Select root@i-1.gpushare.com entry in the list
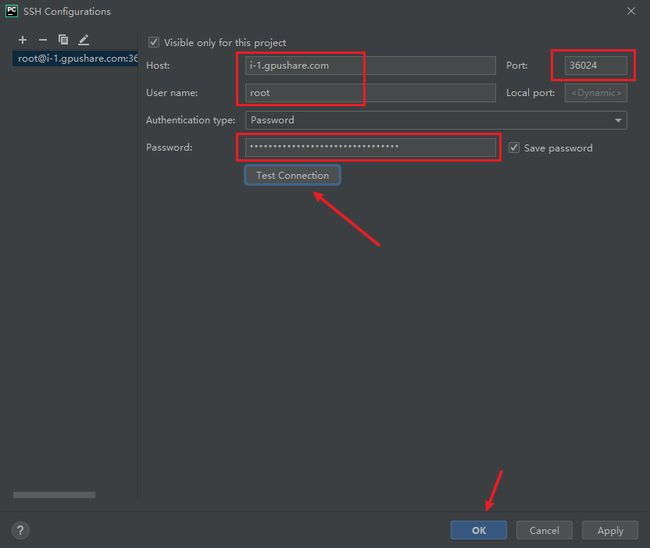Viewport: 650px width, 548px height. (x=75, y=58)
